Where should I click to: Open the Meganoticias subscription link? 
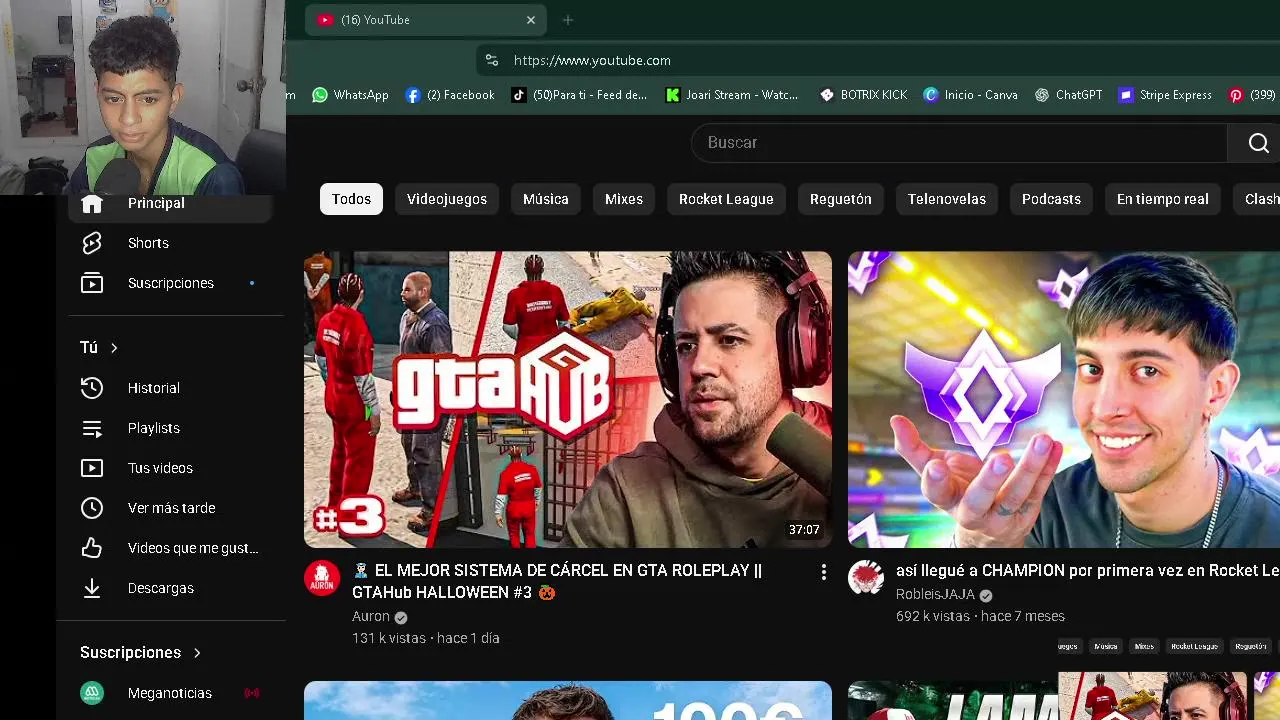pos(170,693)
